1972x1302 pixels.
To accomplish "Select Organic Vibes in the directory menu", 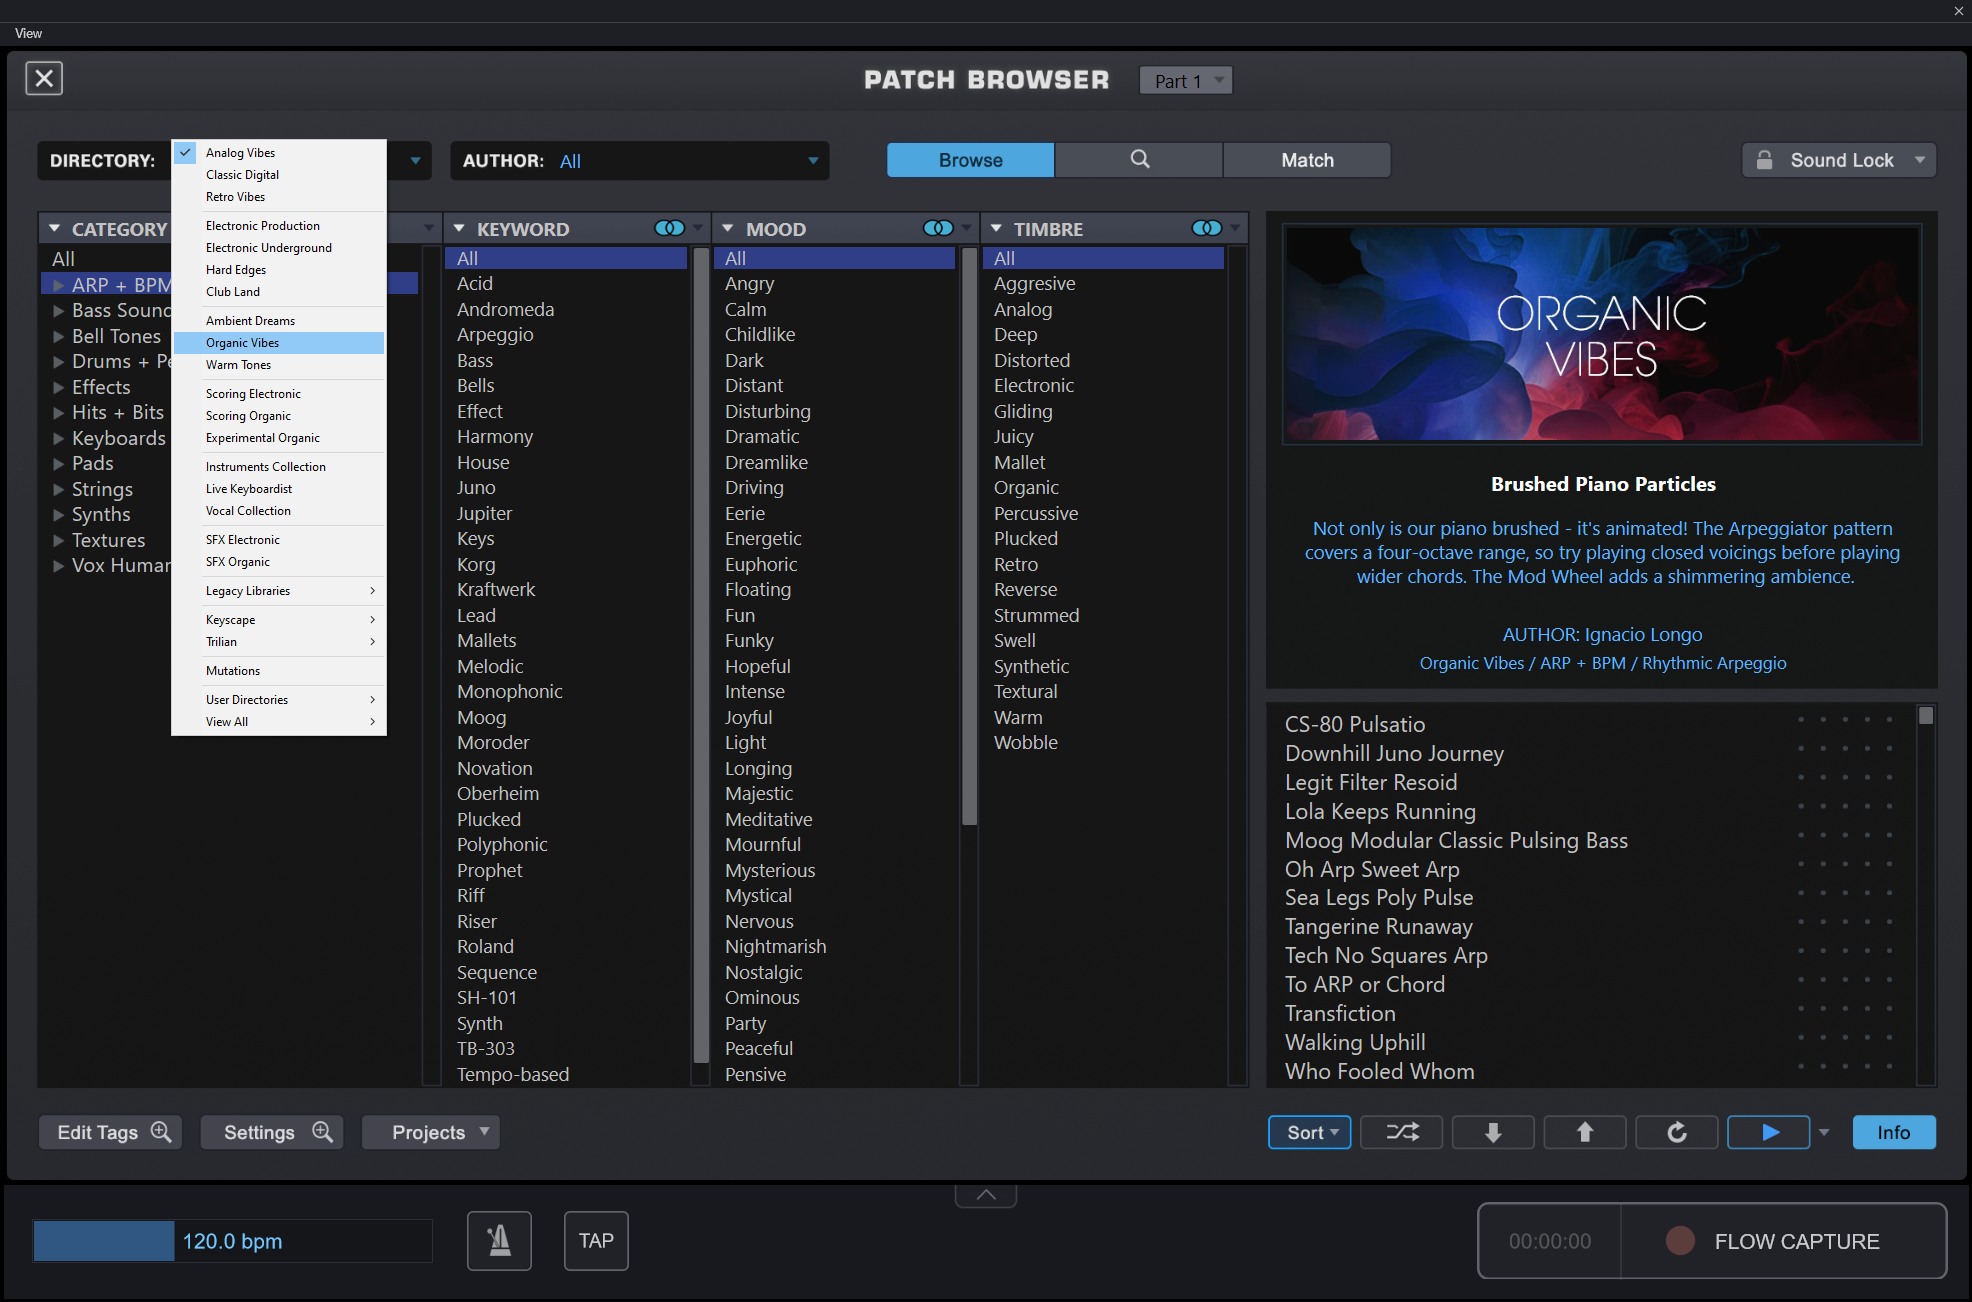I will click(243, 343).
